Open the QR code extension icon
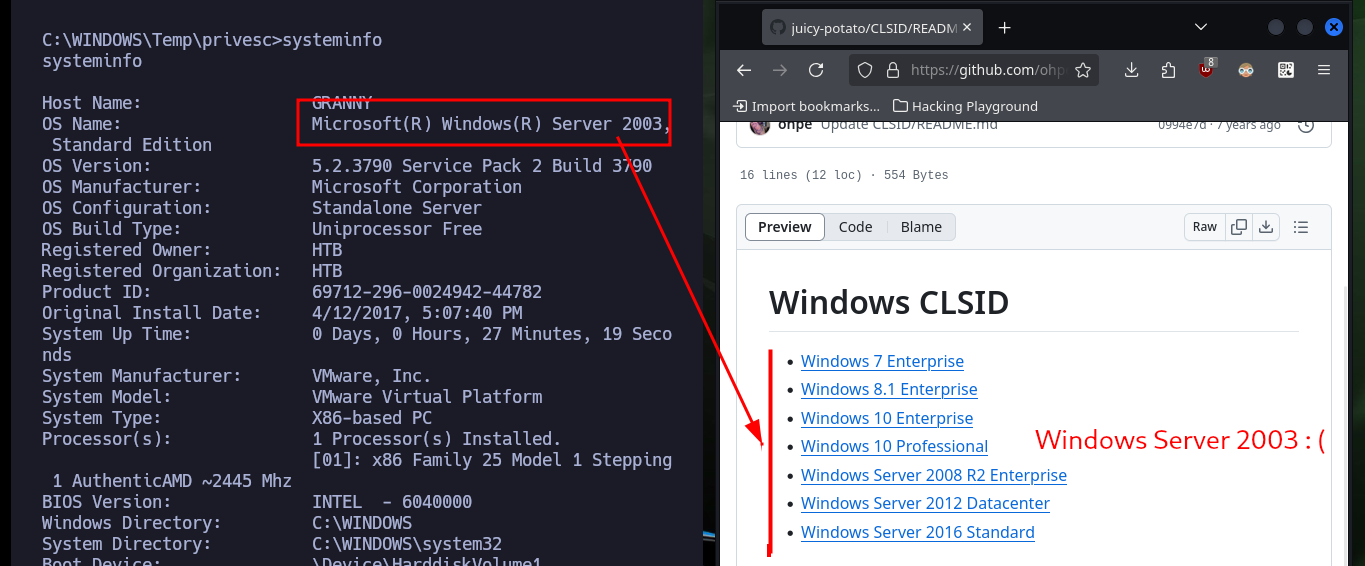This screenshot has height=566, width=1365. click(1286, 70)
